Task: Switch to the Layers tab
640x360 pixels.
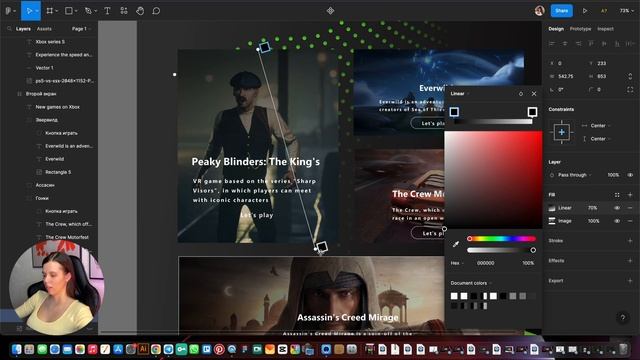Action: tap(23, 29)
